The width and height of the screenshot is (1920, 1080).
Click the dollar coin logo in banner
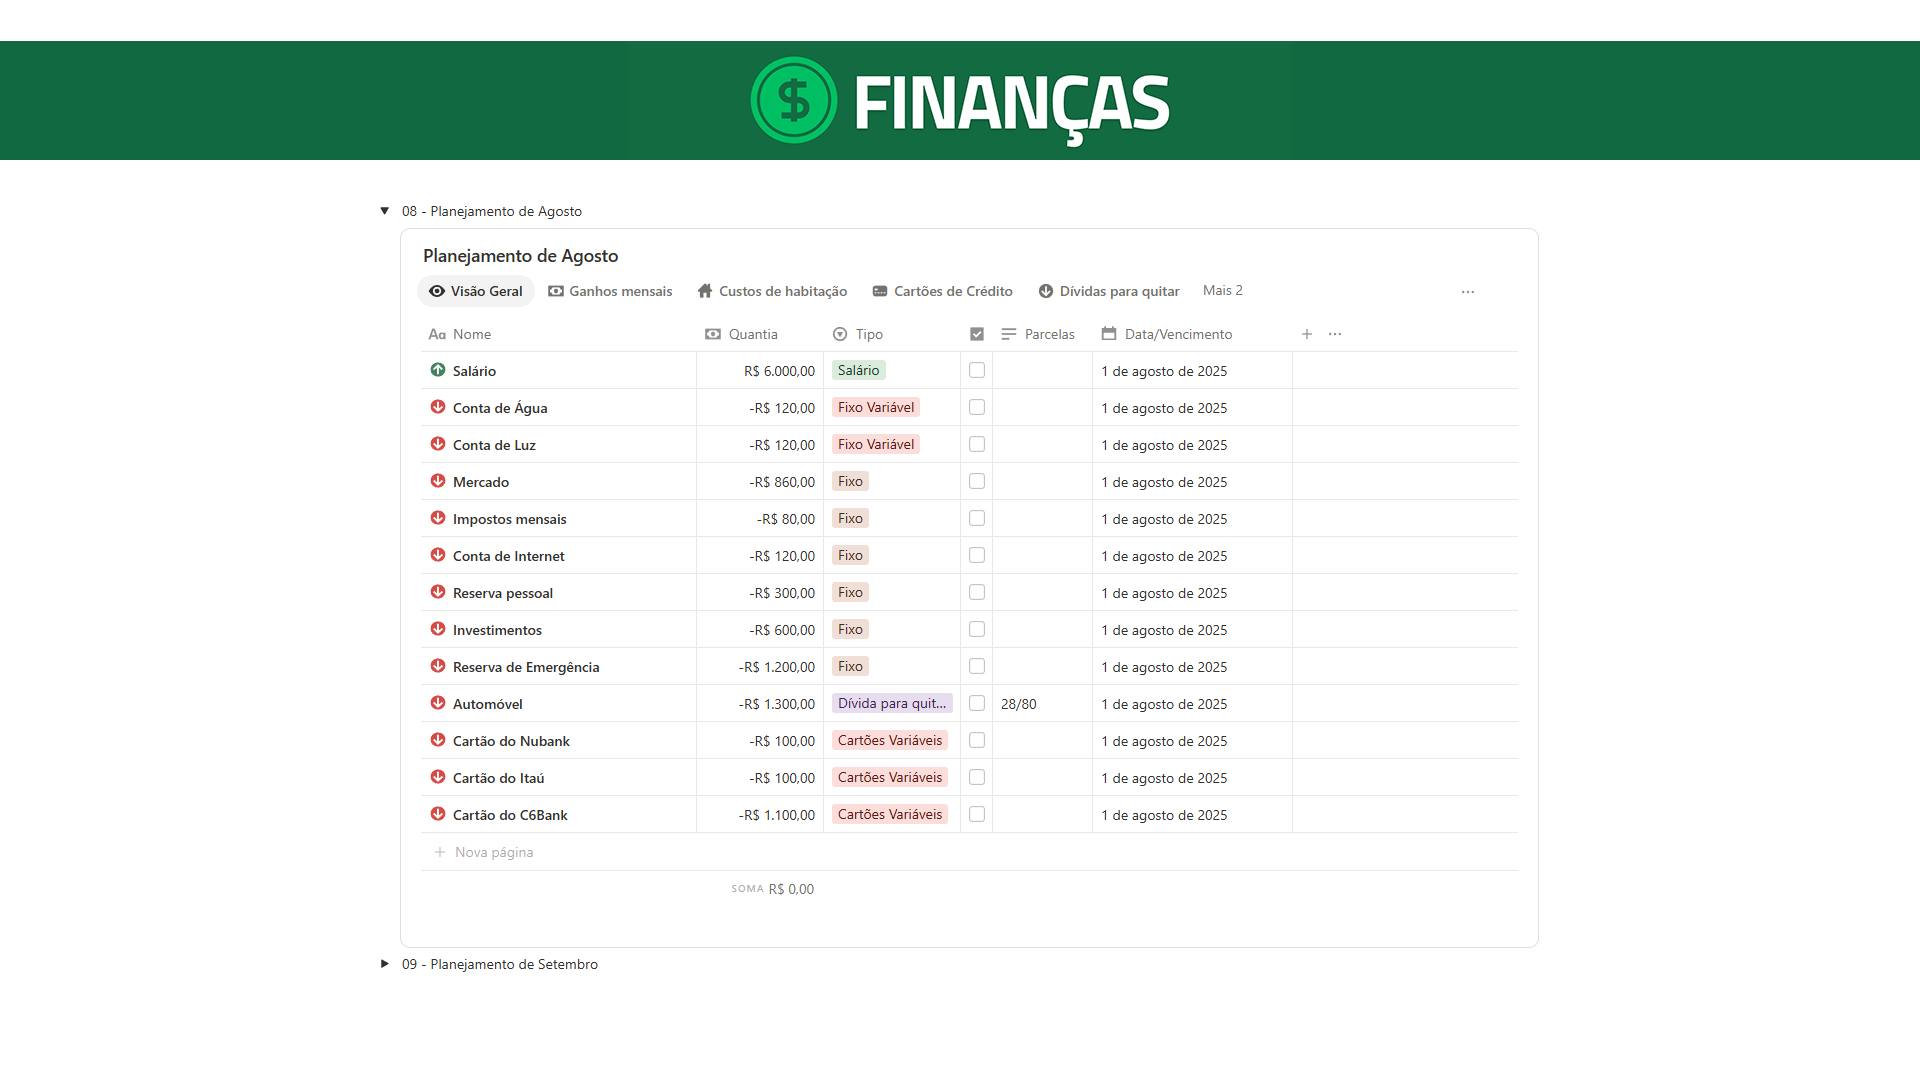point(794,100)
